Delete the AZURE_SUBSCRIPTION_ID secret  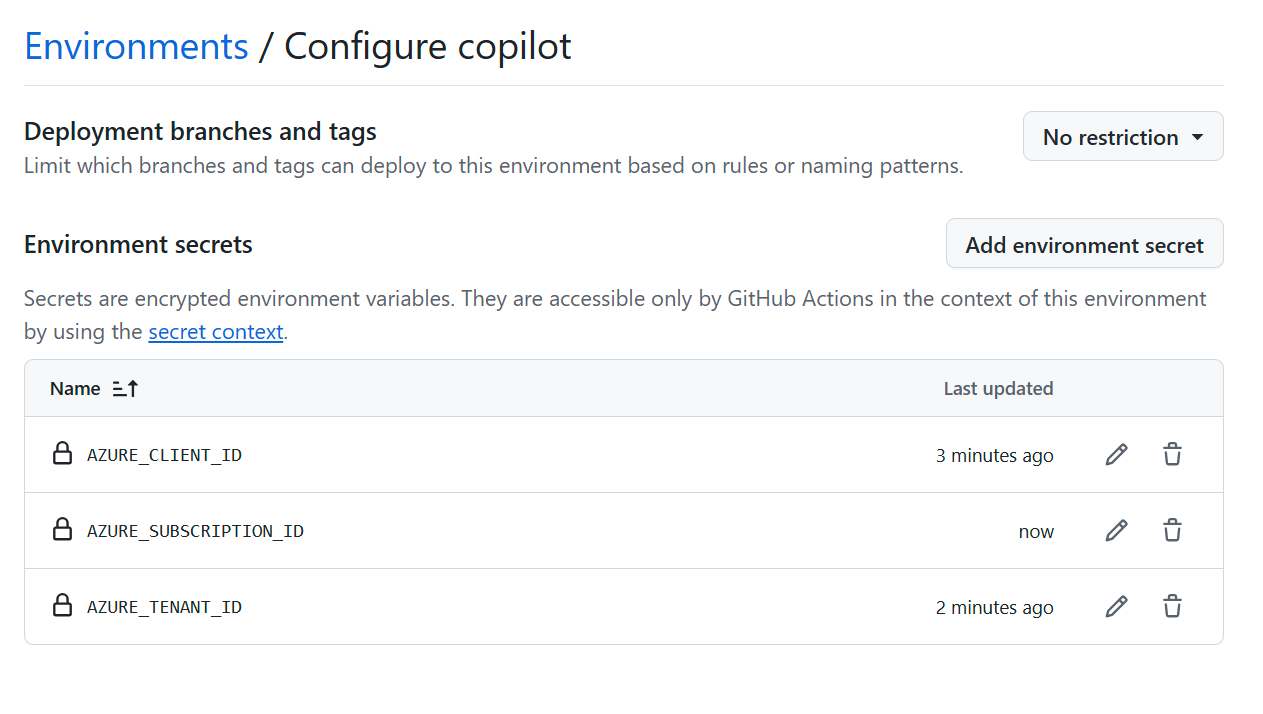point(1172,530)
